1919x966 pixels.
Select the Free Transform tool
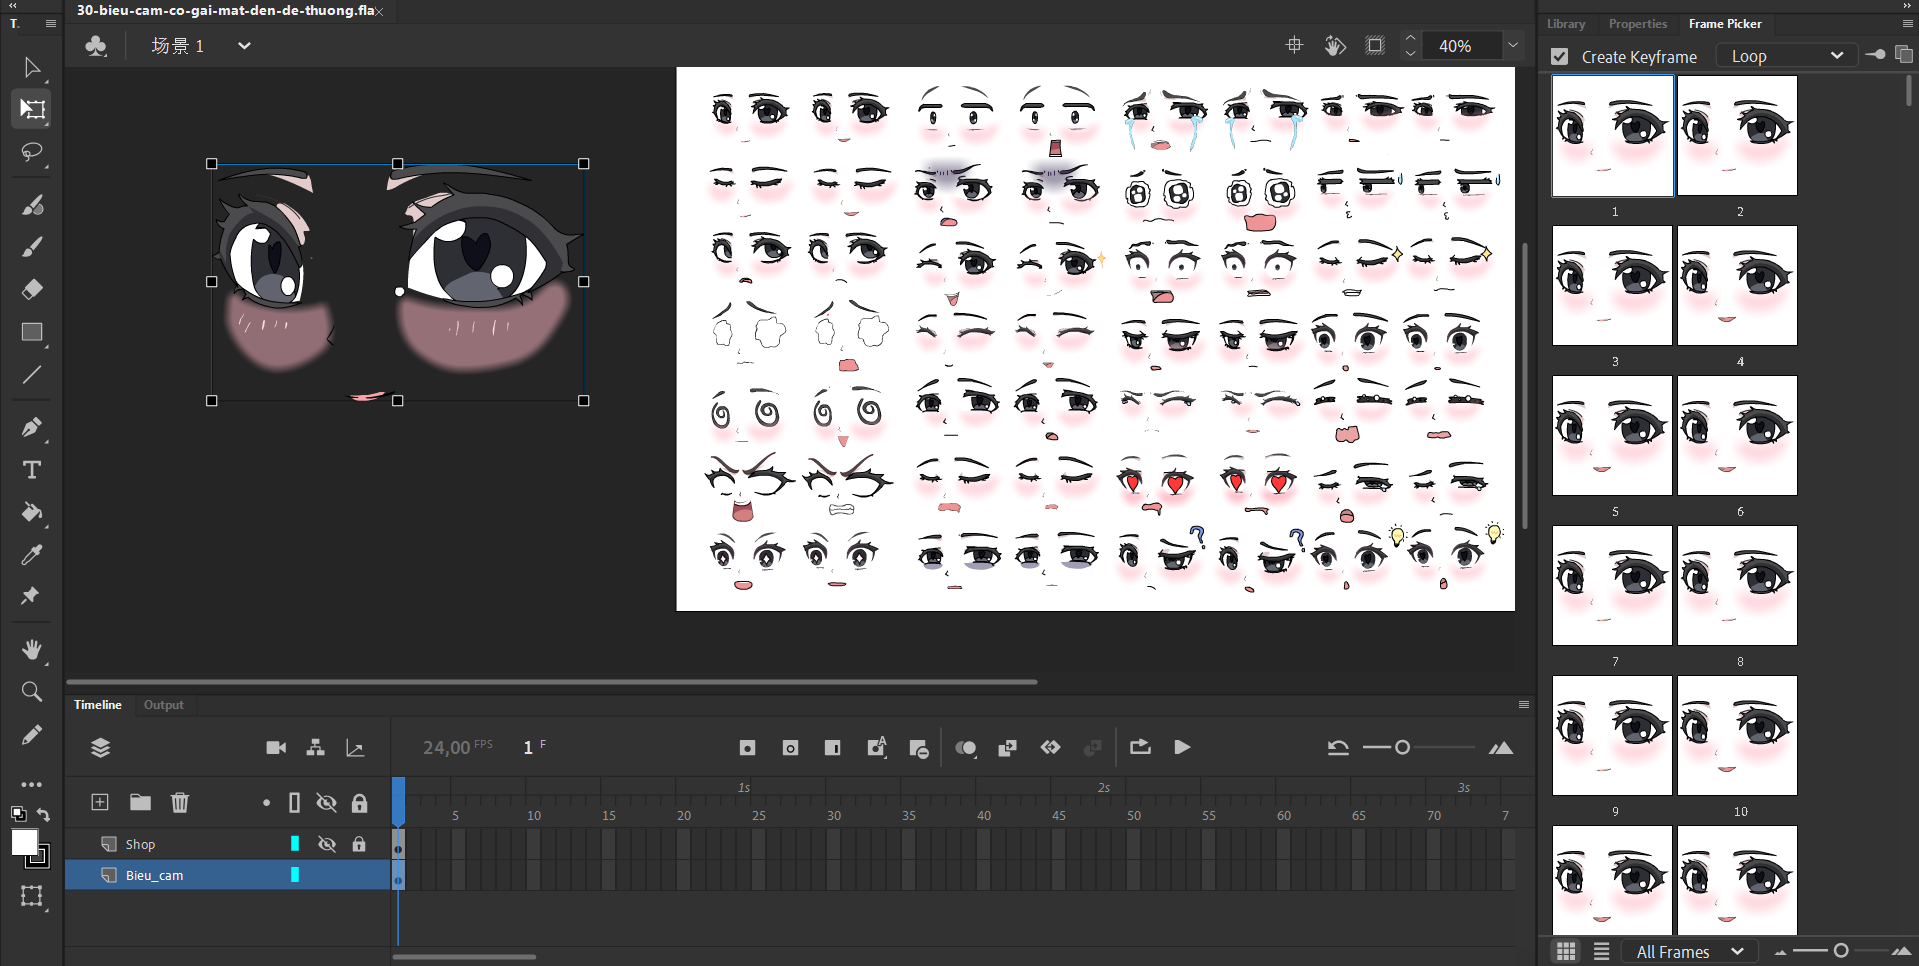pyautogui.click(x=32, y=110)
